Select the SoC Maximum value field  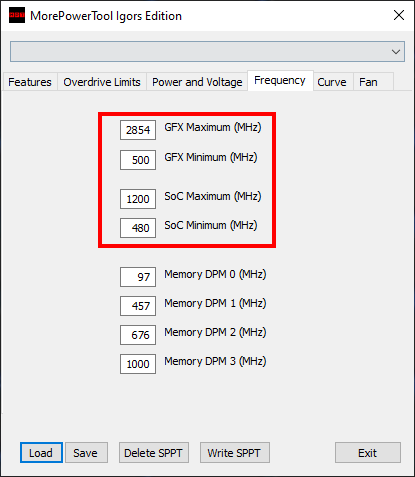[x=138, y=199]
